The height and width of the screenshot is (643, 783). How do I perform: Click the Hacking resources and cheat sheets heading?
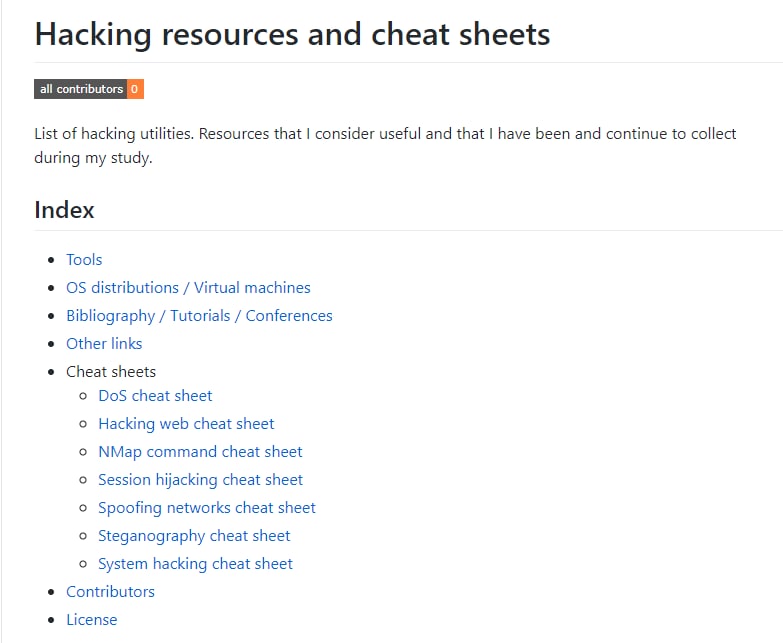pos(292,34)
